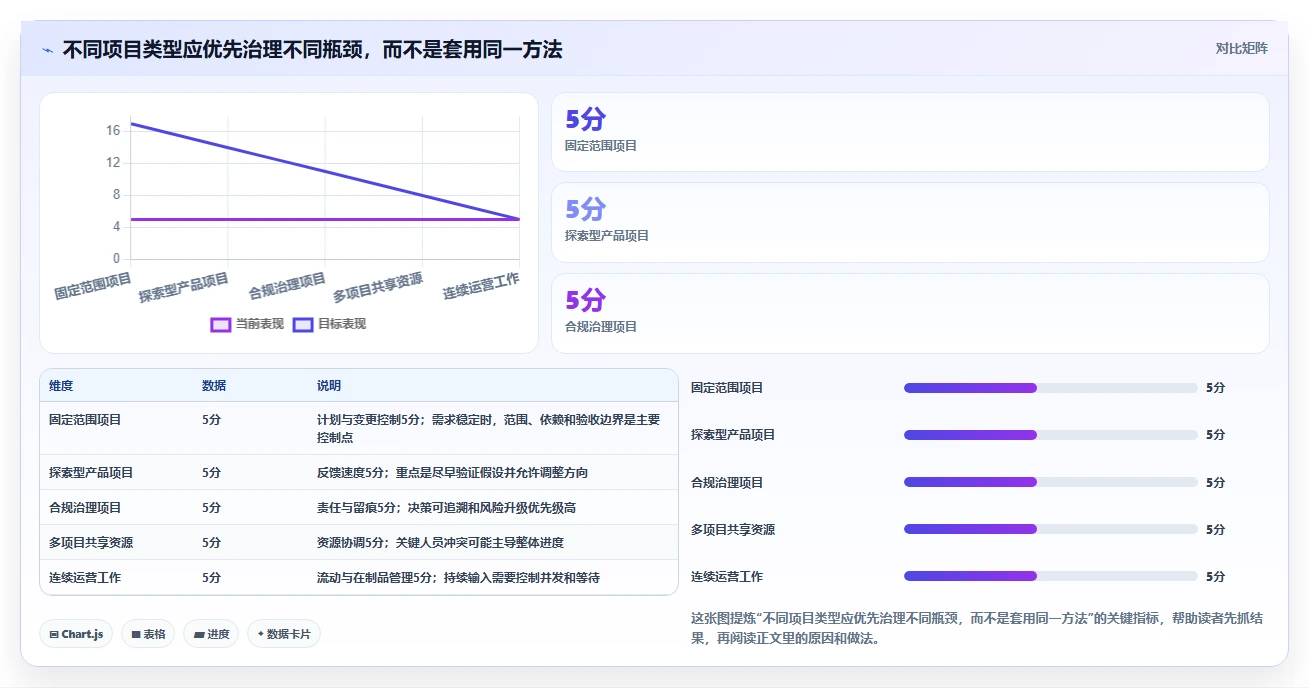Click the 12 value on chart y-axis
The image size is (1309, 688).
(113, 162)
